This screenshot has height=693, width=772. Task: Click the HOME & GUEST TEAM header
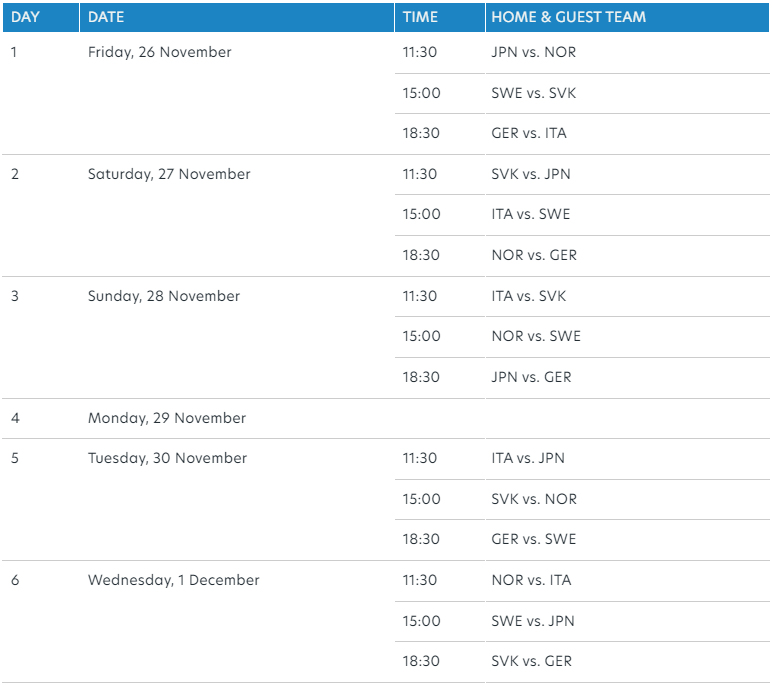(568, 17)
